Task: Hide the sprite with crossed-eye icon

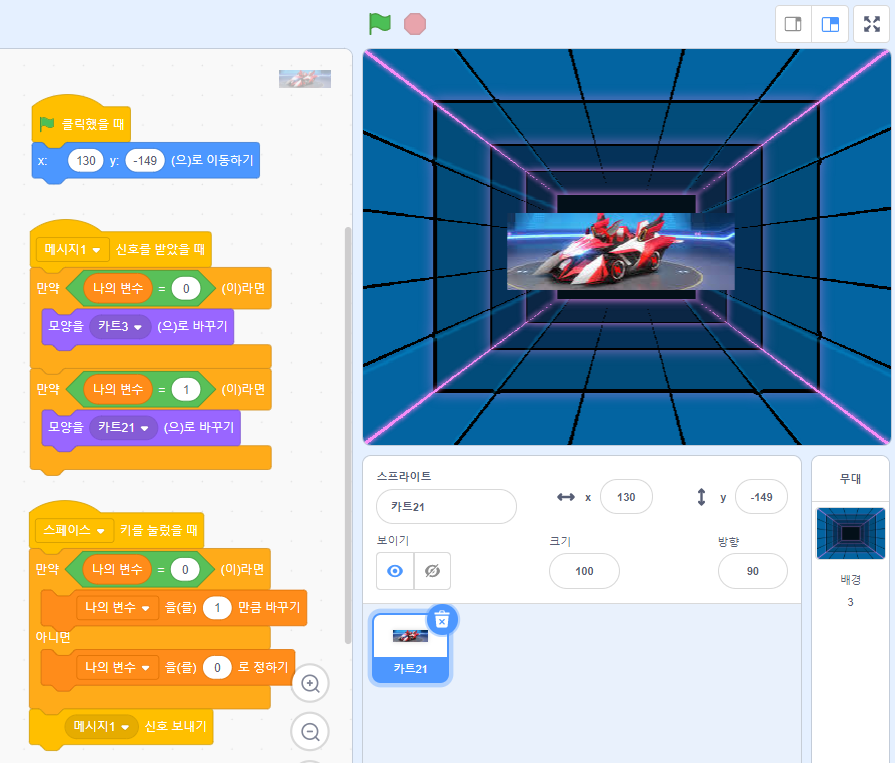Action: [x=432, y=571]
